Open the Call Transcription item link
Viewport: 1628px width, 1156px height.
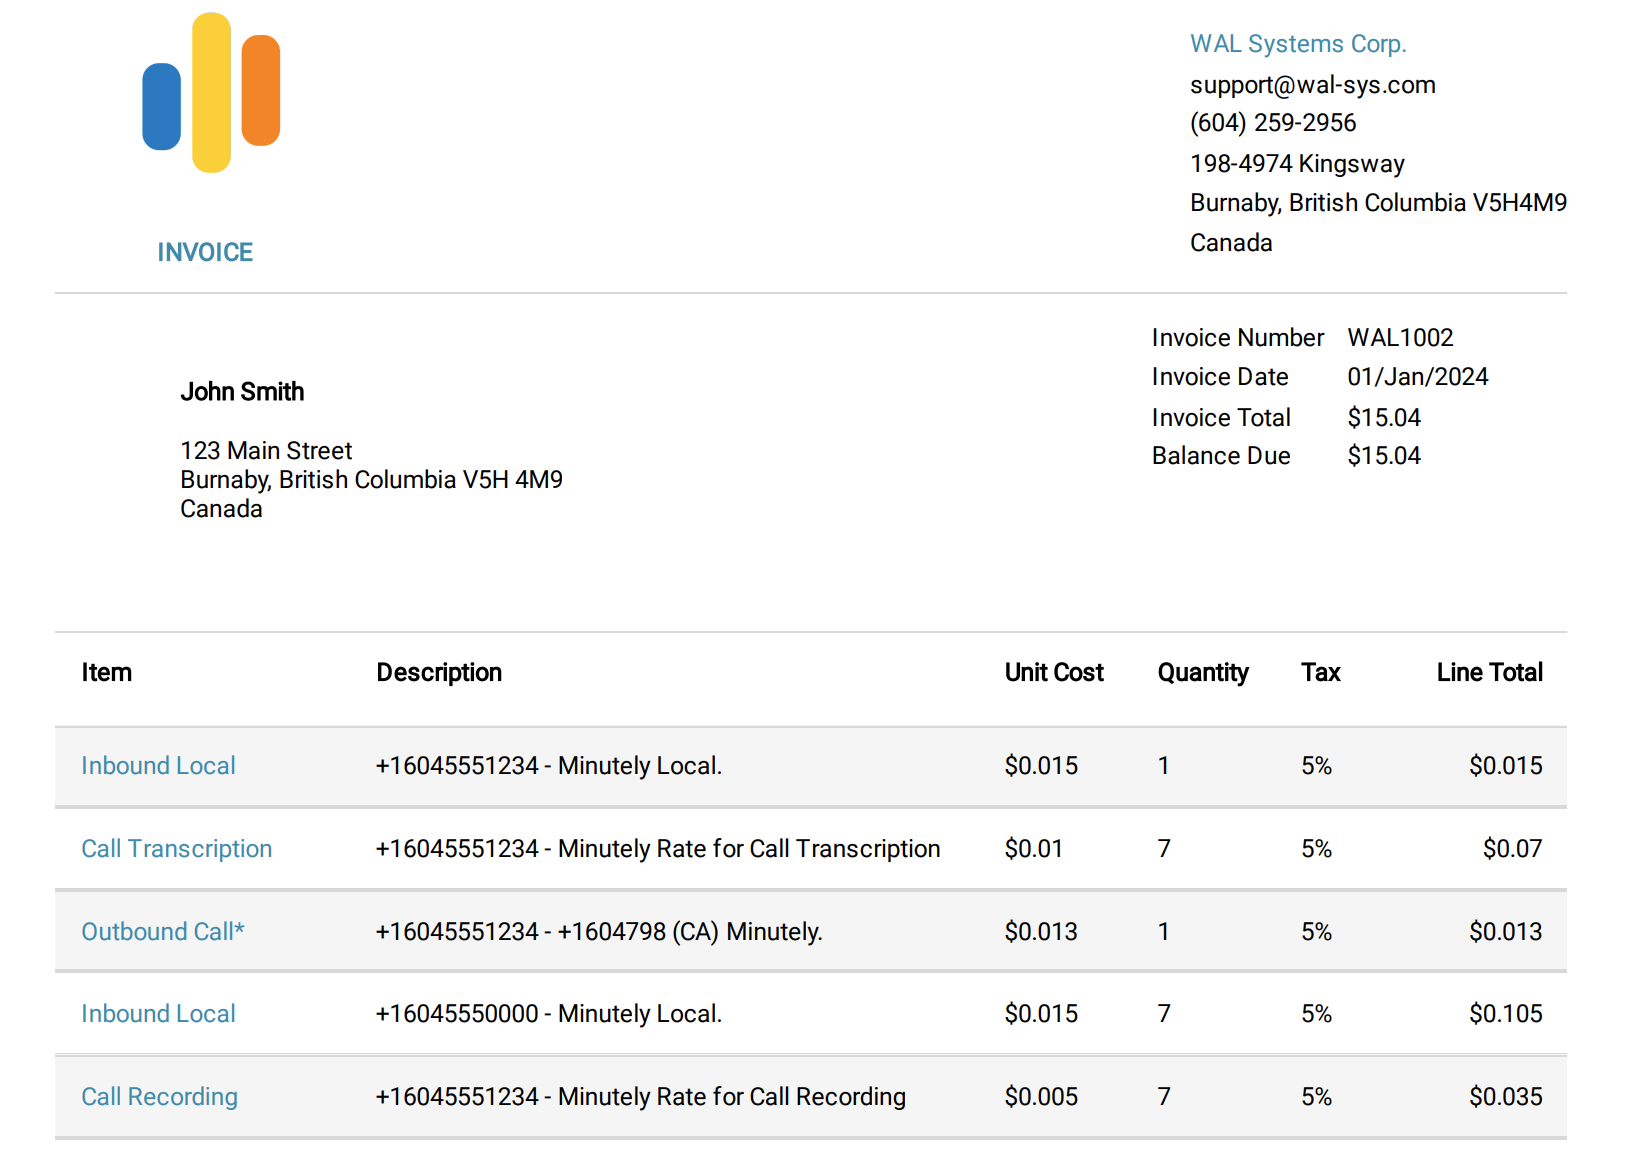[x=177, y=848]
